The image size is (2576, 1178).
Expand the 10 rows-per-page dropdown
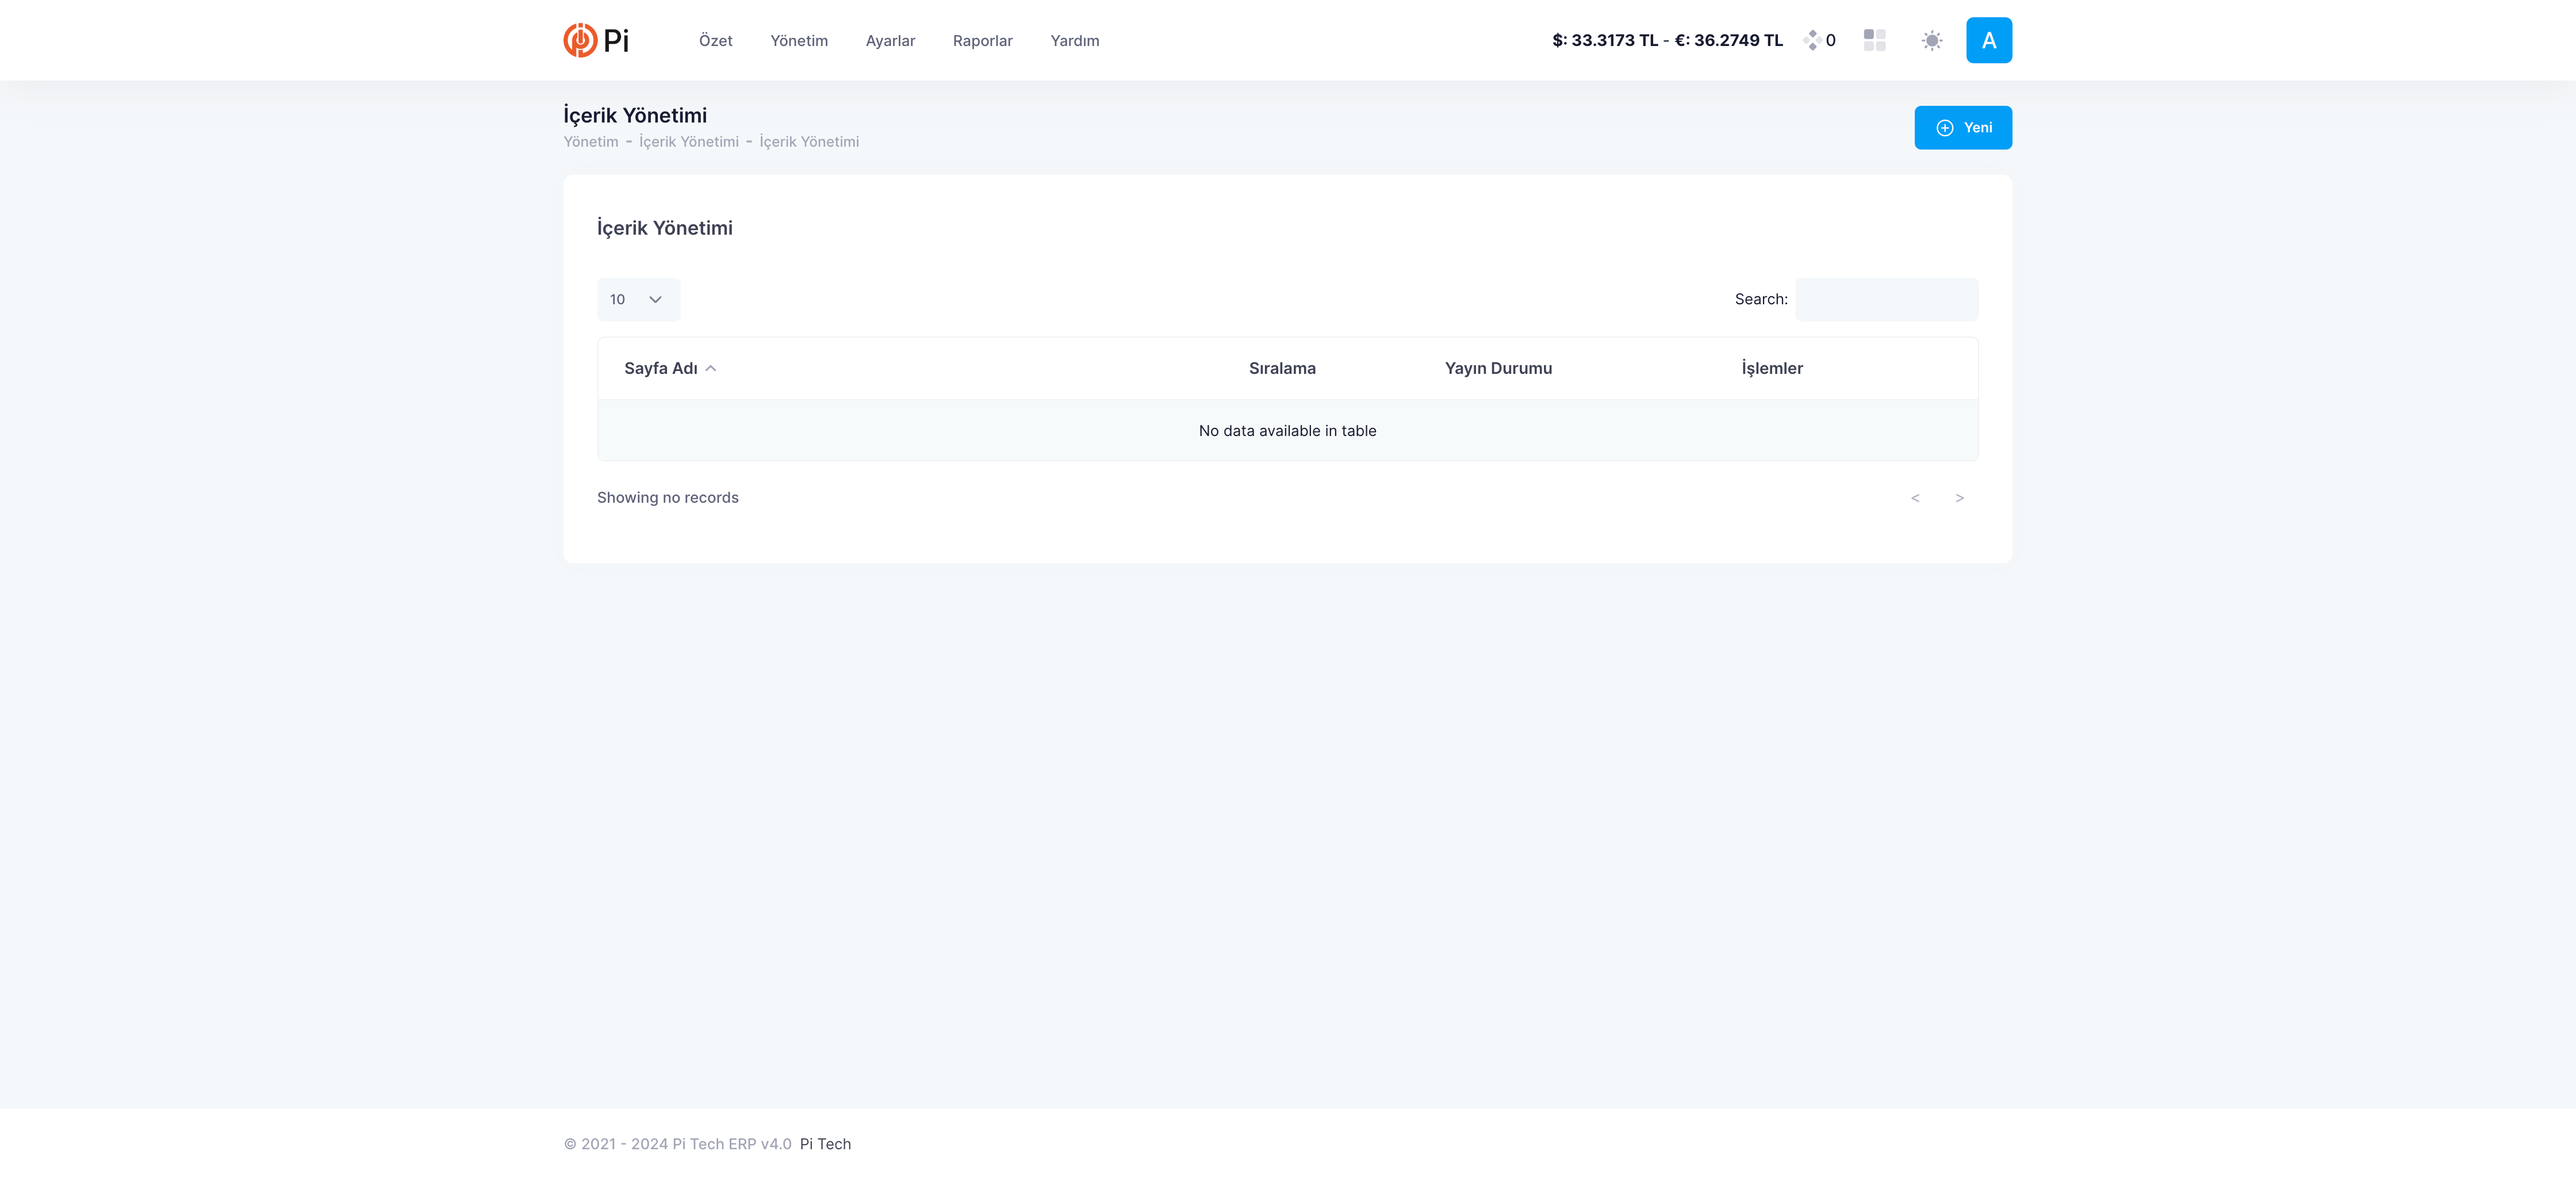pos(638,299)
